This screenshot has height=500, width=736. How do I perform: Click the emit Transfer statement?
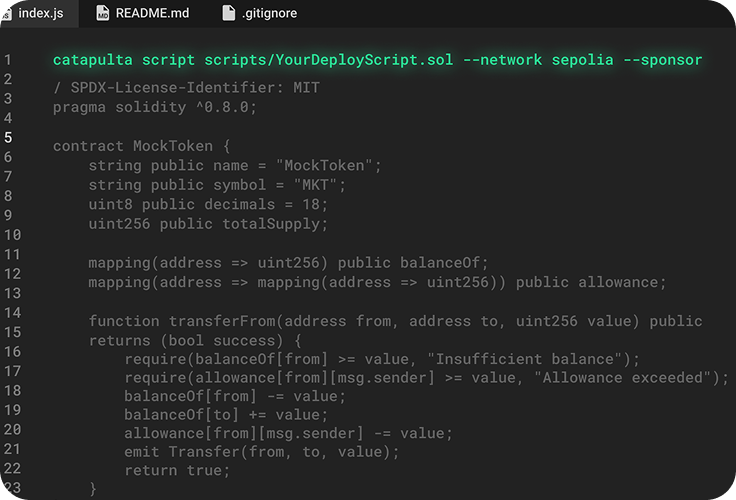[x=261, y=452]
